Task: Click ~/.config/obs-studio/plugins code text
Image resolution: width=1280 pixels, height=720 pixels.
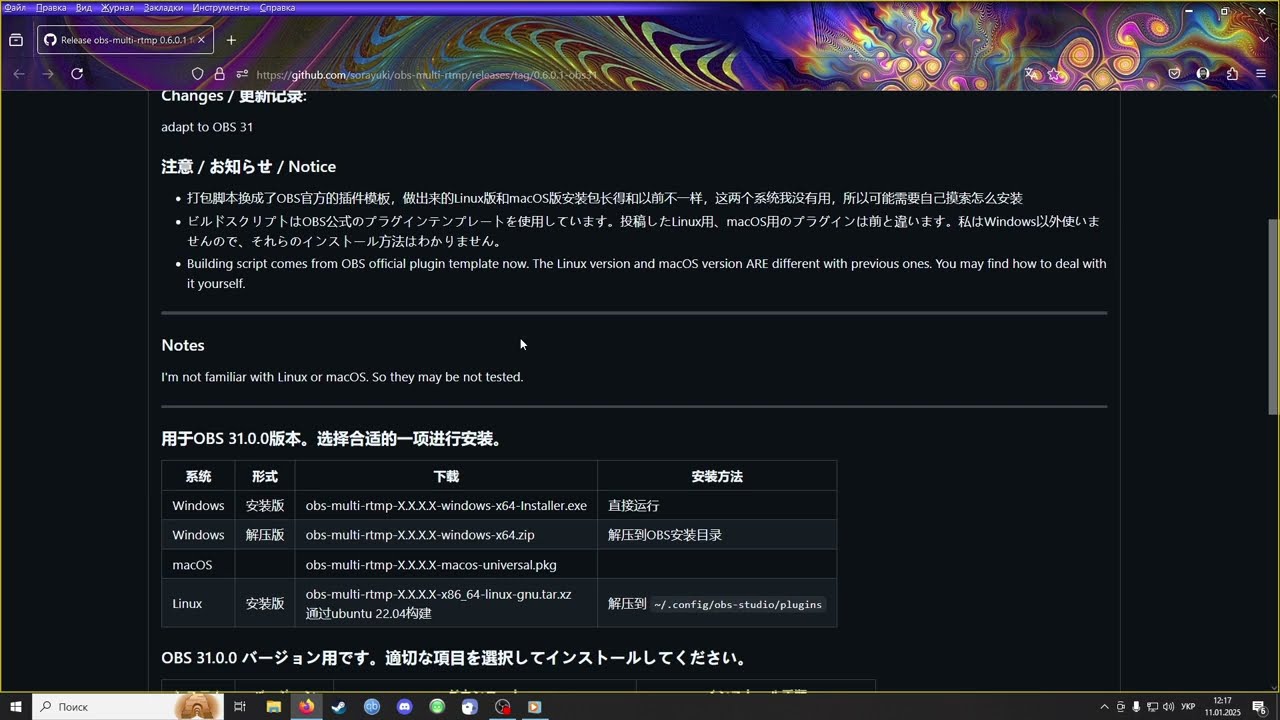Action: click(738, 604)
